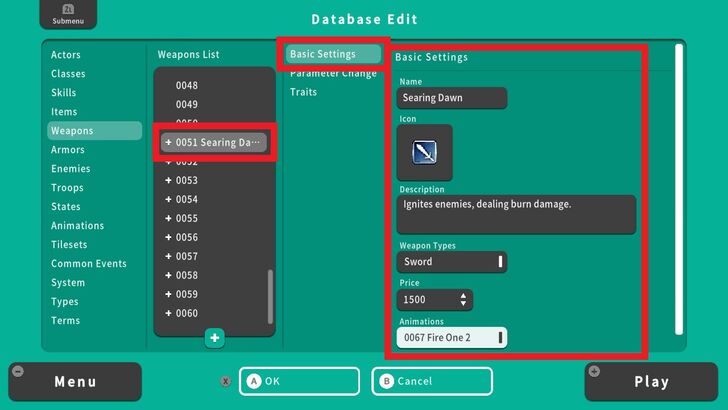
Task: Click the Basic Settings panel scrollbar
Action: coord(679,189)
